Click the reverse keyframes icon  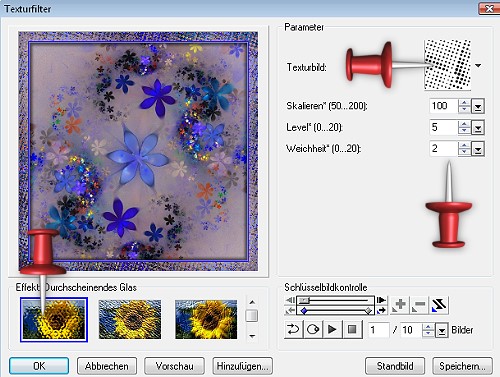439,305
